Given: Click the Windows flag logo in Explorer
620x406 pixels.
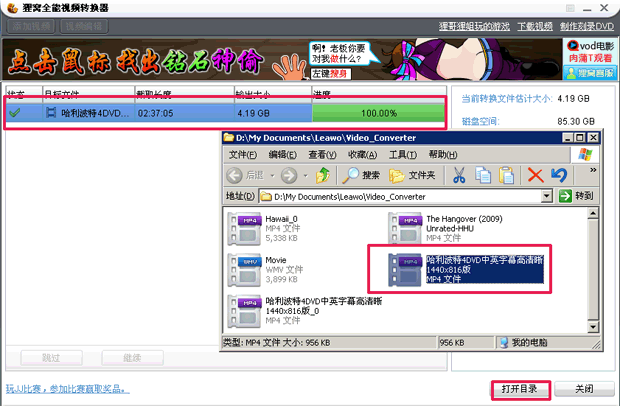Looking at the screenshot, I should tap(585, 155).
